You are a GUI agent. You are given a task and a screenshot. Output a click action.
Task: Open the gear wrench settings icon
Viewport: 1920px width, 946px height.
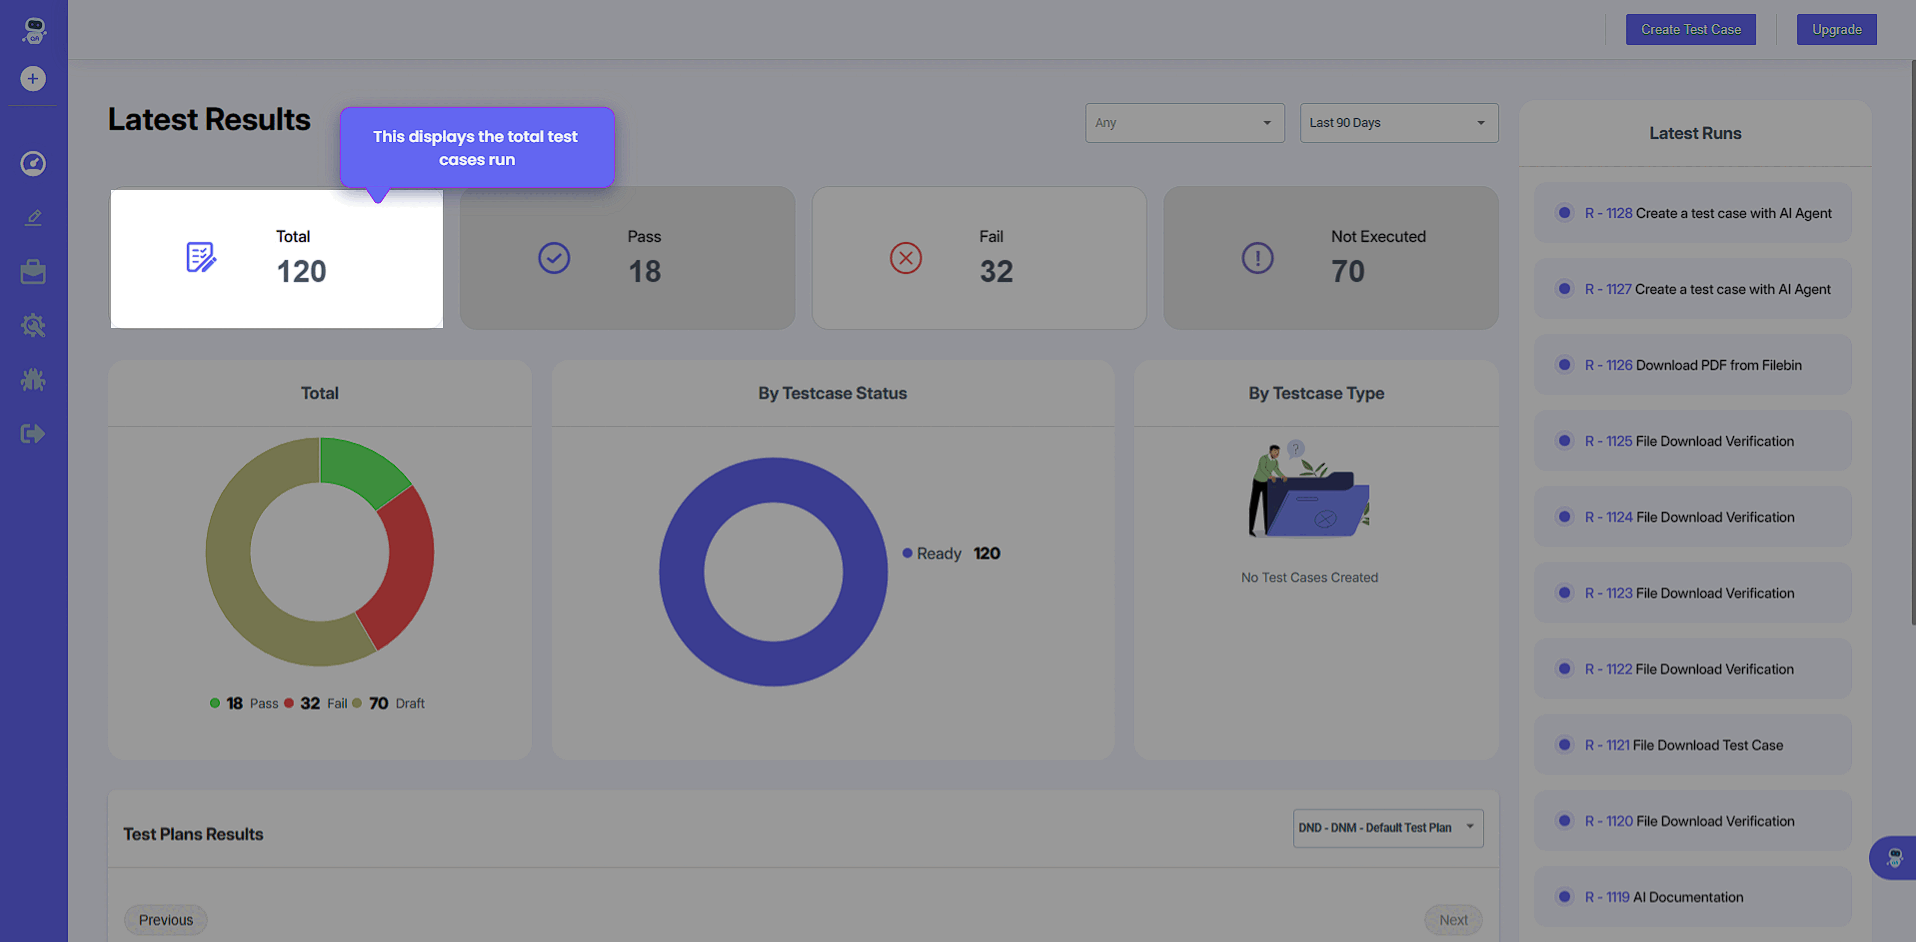33,326
